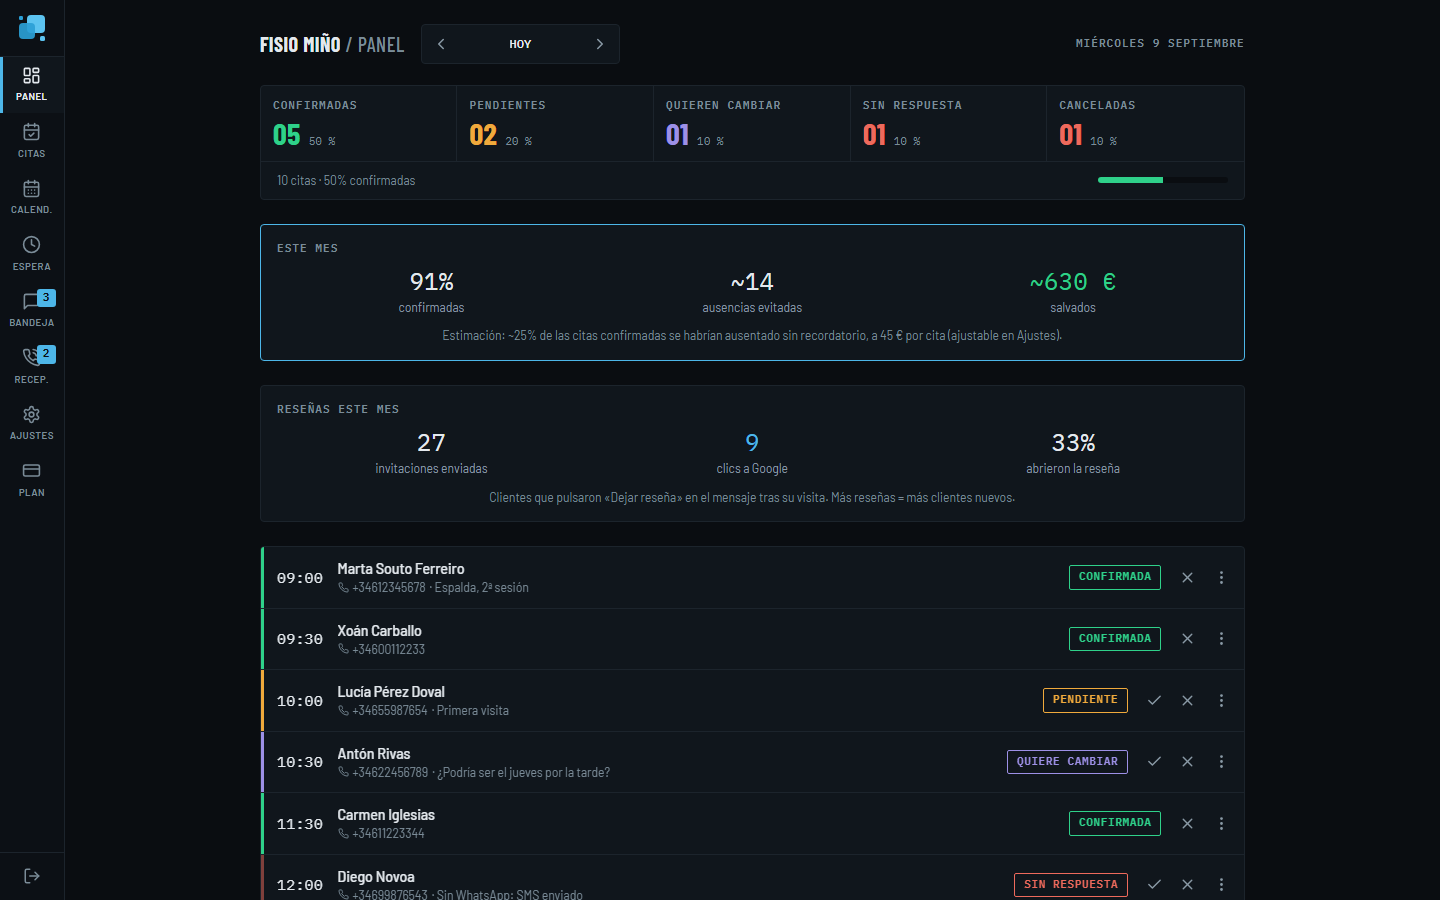This screenshot has height=900, width=1440.
Task: Open more options for Xoán Carballo
Action: coord(1221,639)
